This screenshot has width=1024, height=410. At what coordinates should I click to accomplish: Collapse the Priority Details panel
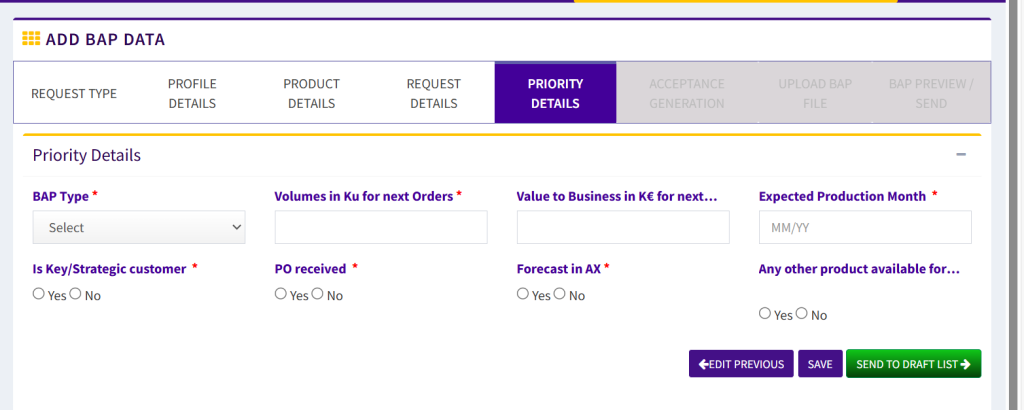961,155
